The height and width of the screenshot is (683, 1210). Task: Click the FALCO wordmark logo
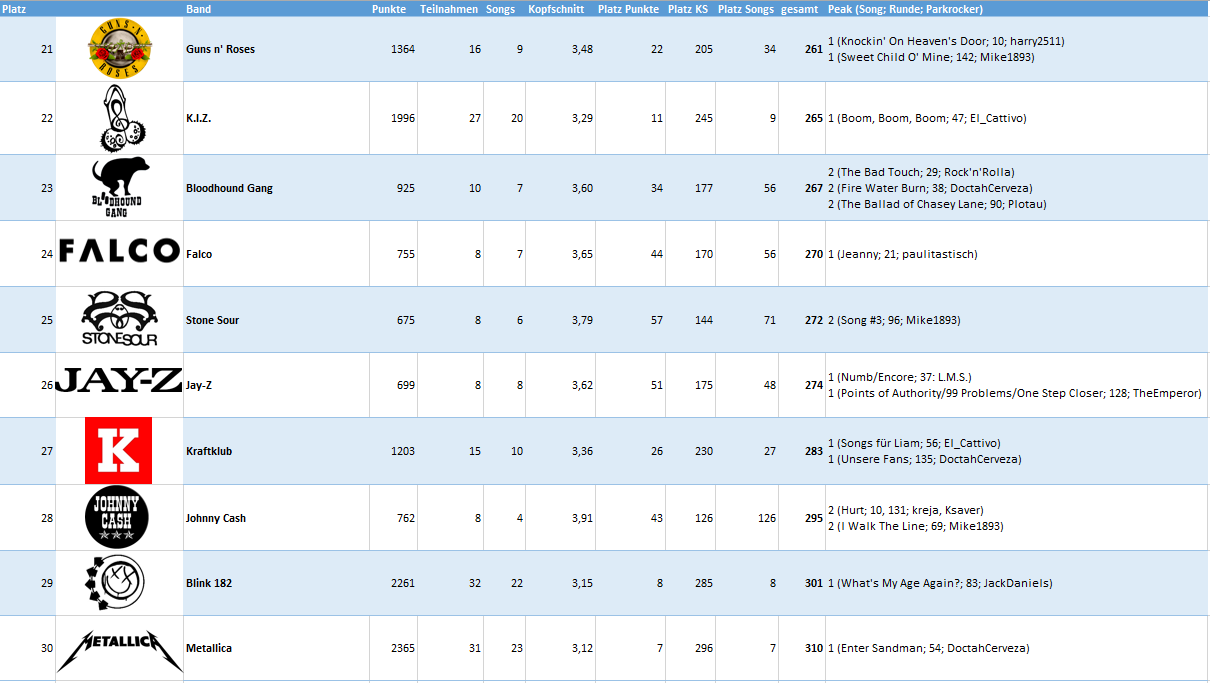click(x=119, y=250)
